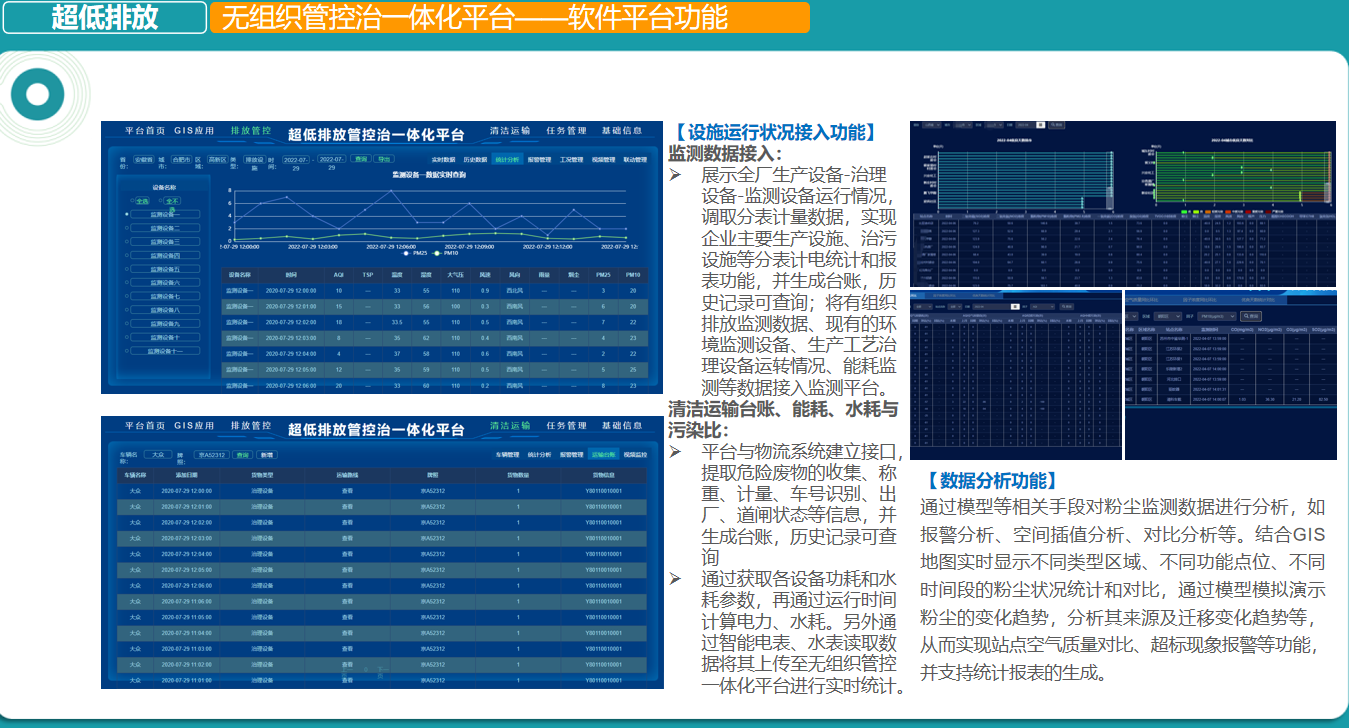Open the 车辆管理 tab in vehicle screenshot
This screenshot has height=728, width=1349.
pos(508,455)
